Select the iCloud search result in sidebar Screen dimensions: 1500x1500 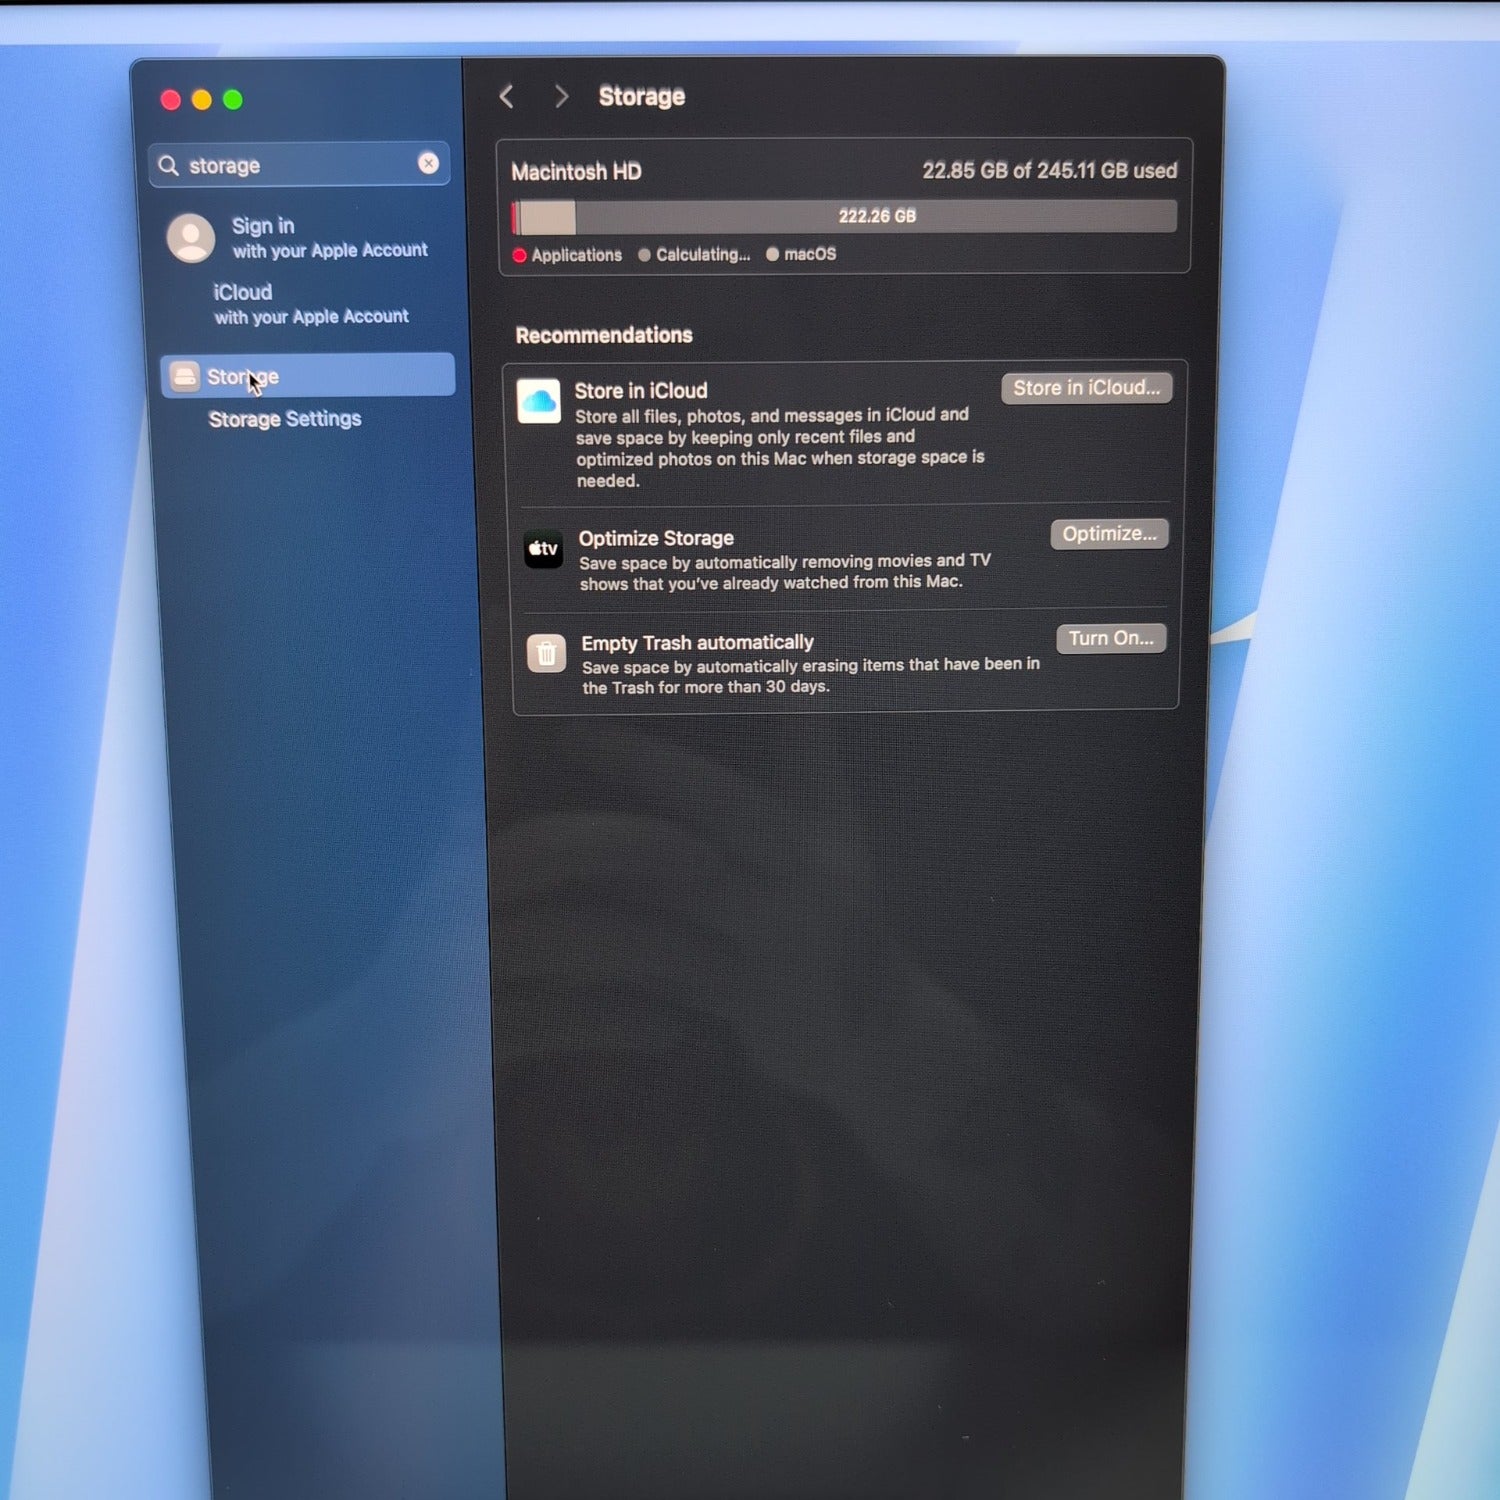310,304
